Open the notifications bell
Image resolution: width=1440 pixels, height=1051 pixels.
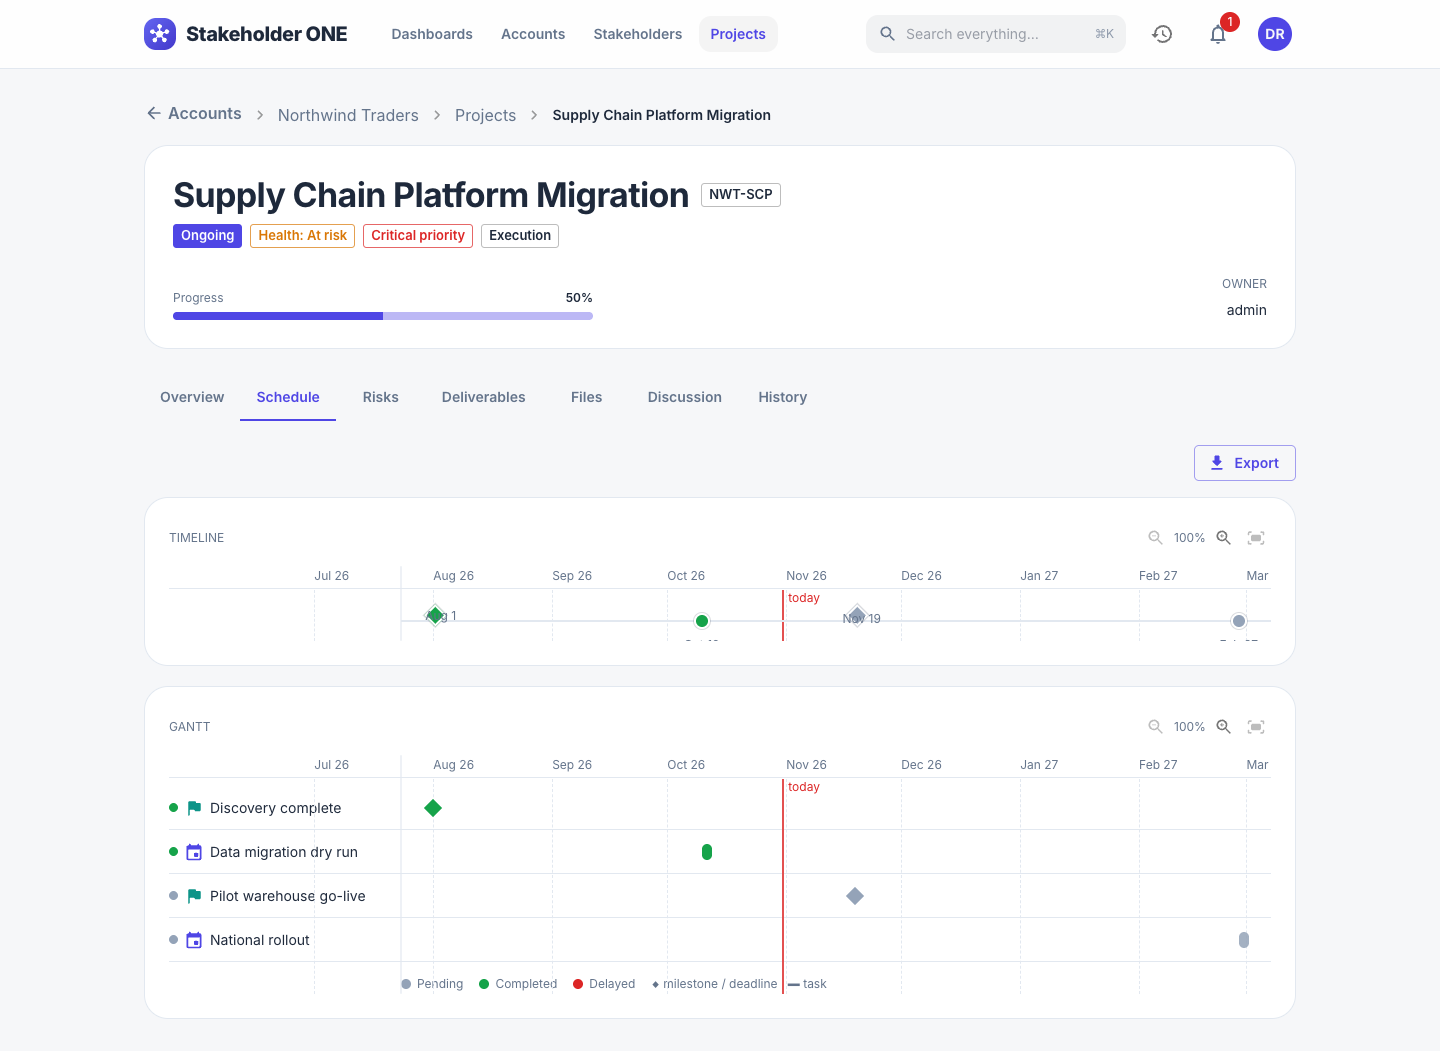1218,34
